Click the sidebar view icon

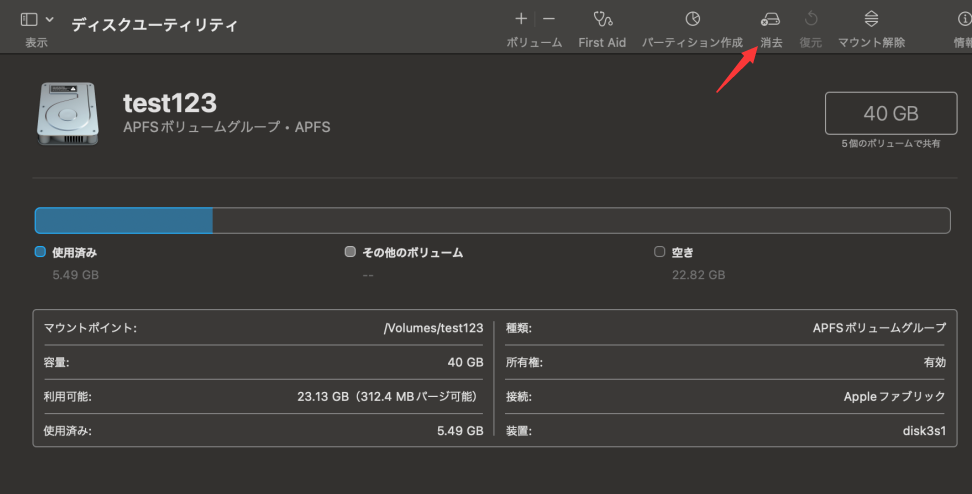coord(29,19)
